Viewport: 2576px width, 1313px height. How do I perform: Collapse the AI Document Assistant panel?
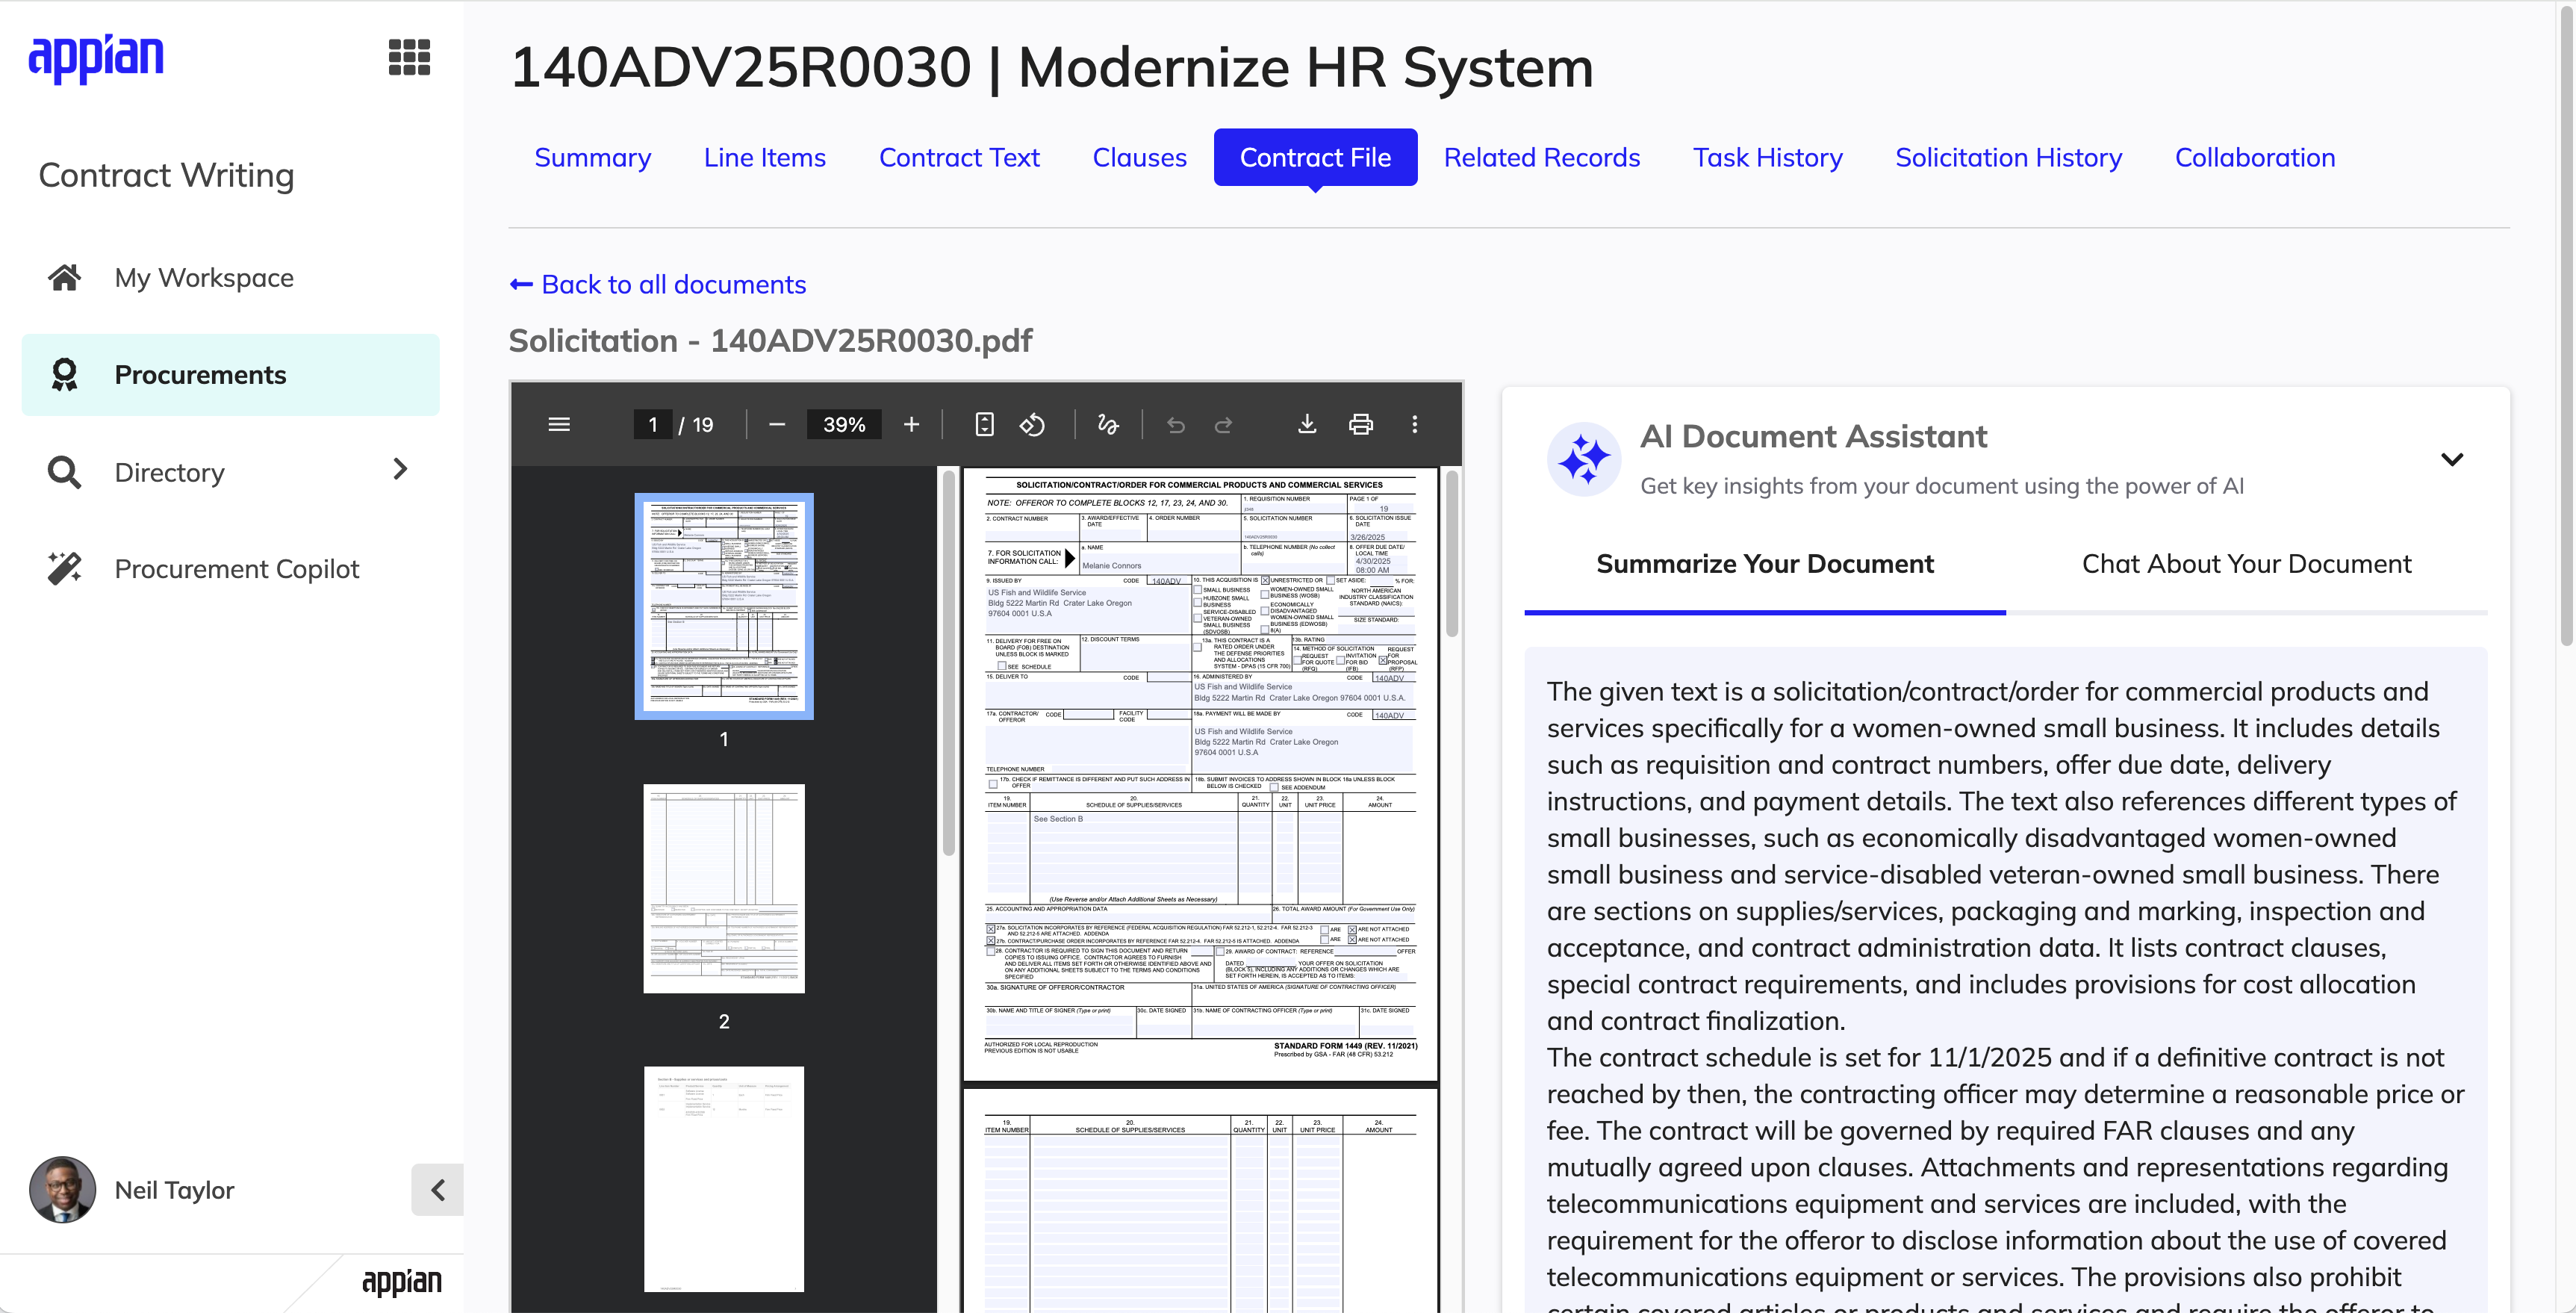tap(2451, 459)
